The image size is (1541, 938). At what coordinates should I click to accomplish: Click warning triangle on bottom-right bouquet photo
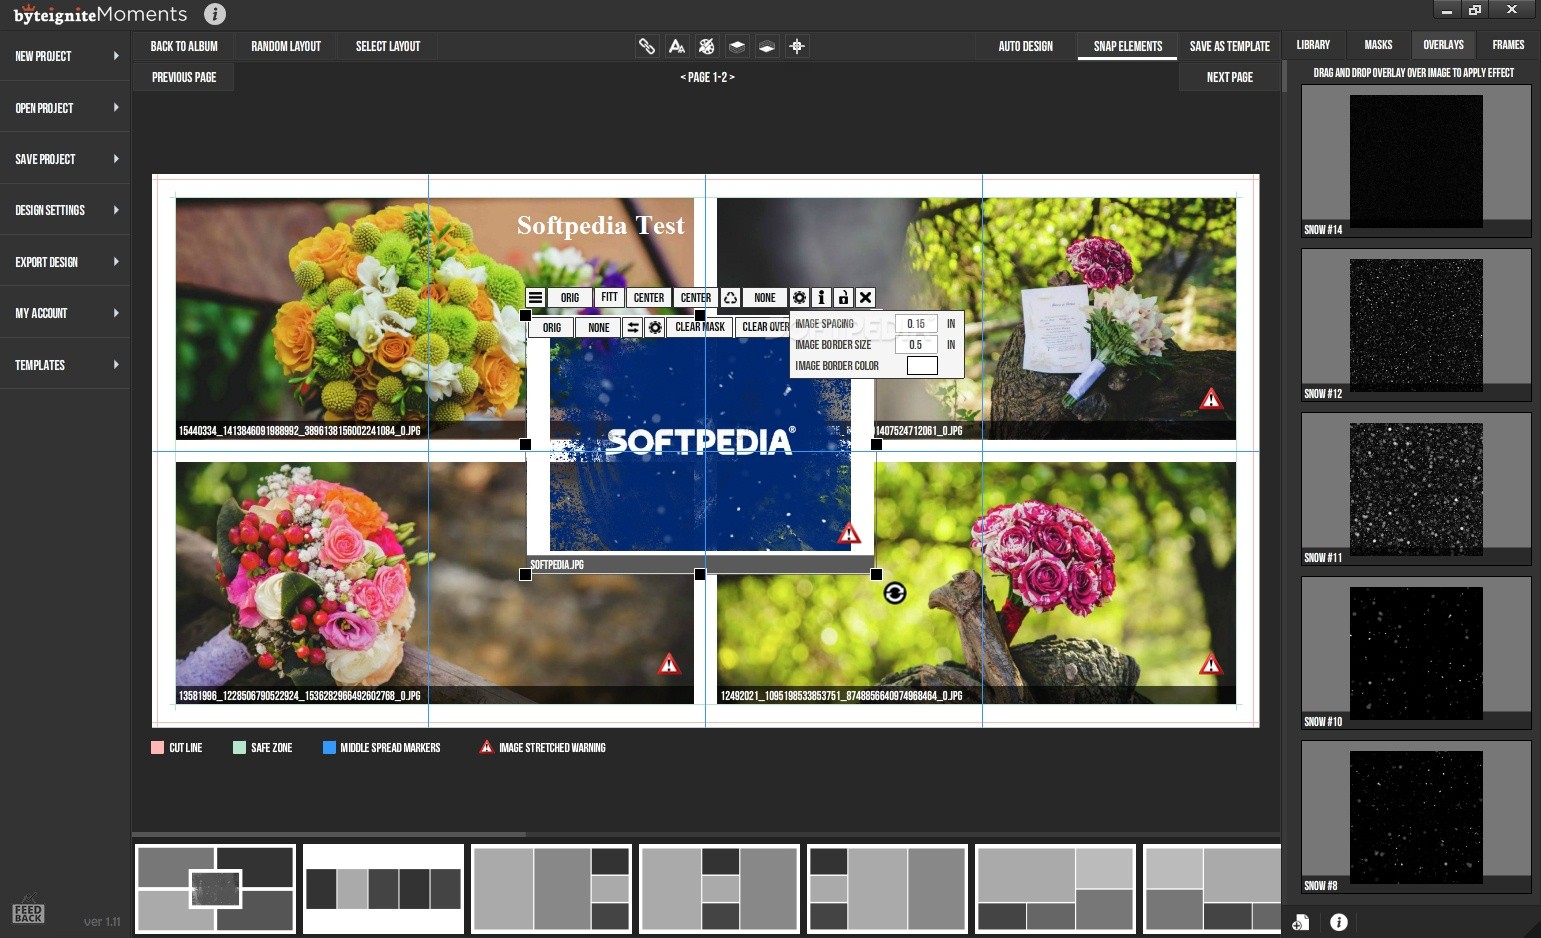(x=1211, y=664)
